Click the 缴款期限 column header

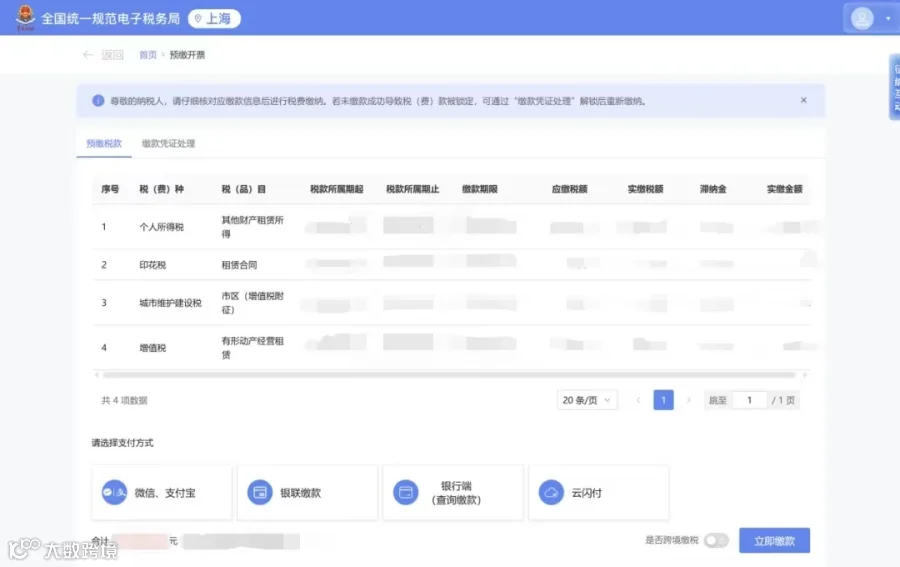pos(479,189)
